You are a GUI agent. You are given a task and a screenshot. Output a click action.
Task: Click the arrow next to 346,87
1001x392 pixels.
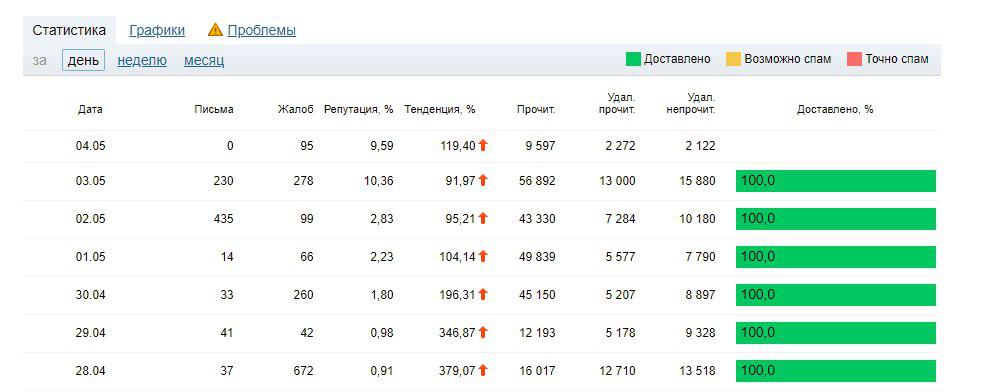tap(483, 333)
